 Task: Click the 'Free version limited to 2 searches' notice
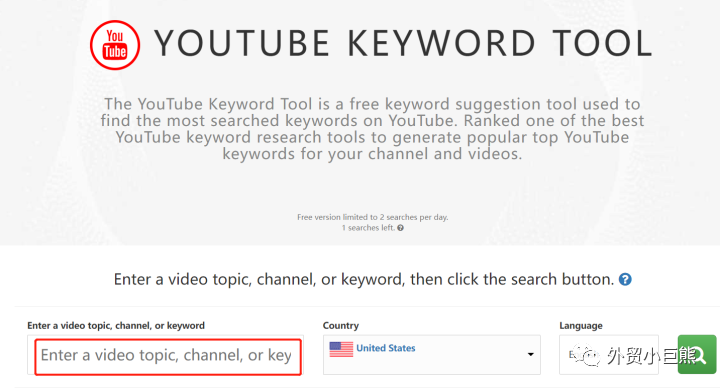[x=372, y=217]
